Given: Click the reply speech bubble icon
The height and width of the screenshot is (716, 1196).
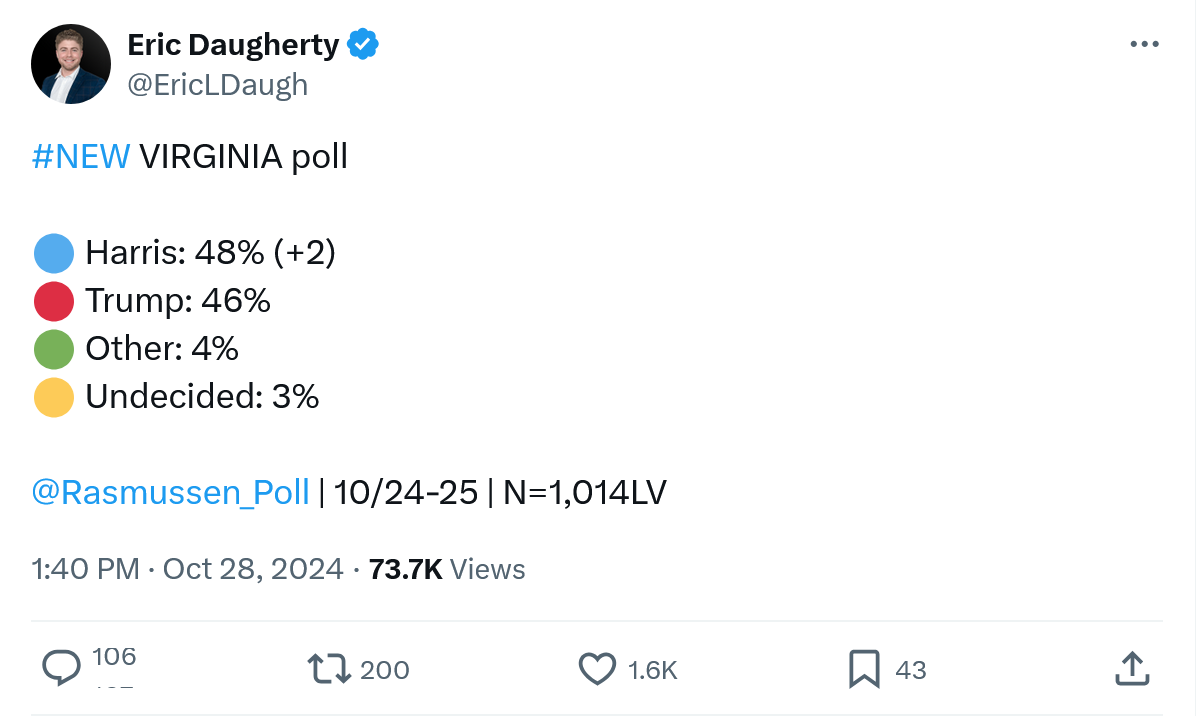Looking at the screenshot, I should coord(62,668).
